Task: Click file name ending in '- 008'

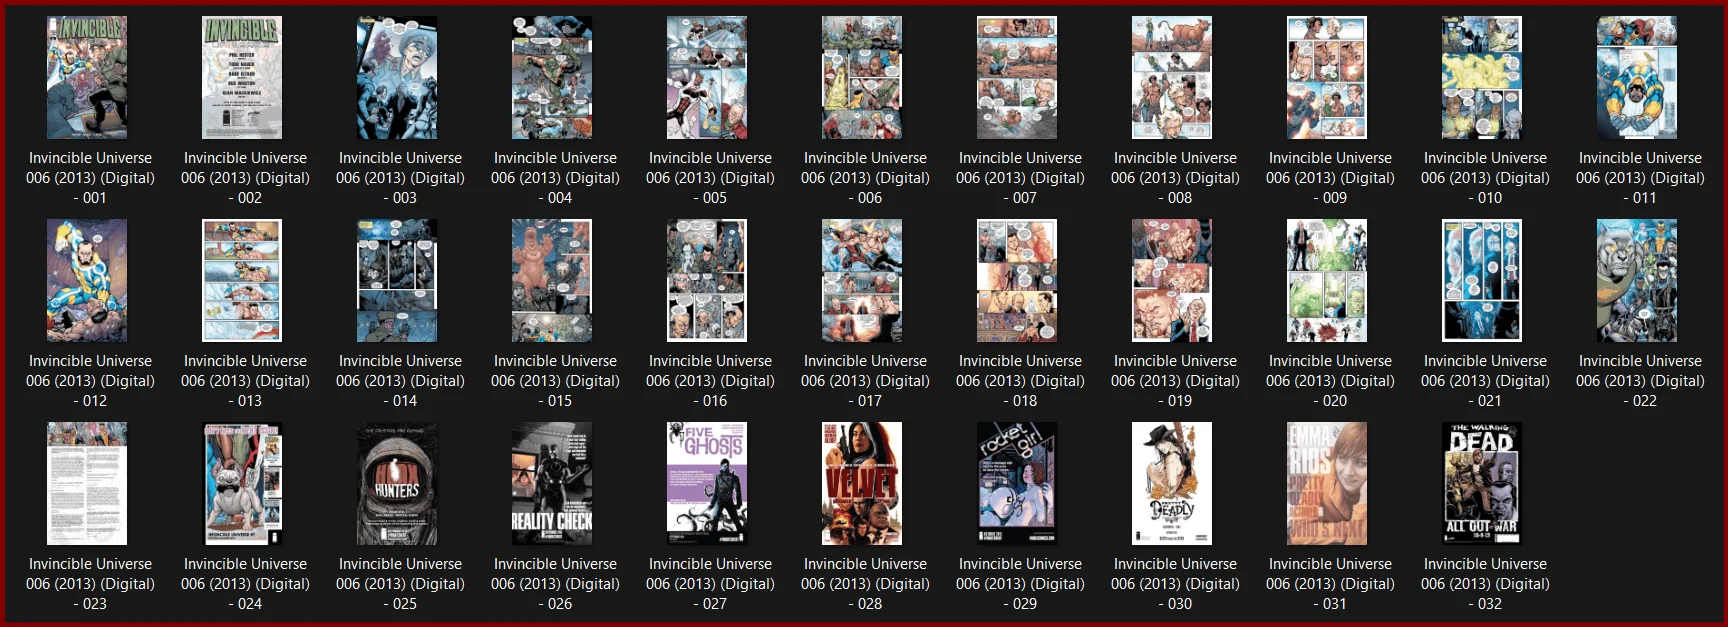Action: [1175, 178]
